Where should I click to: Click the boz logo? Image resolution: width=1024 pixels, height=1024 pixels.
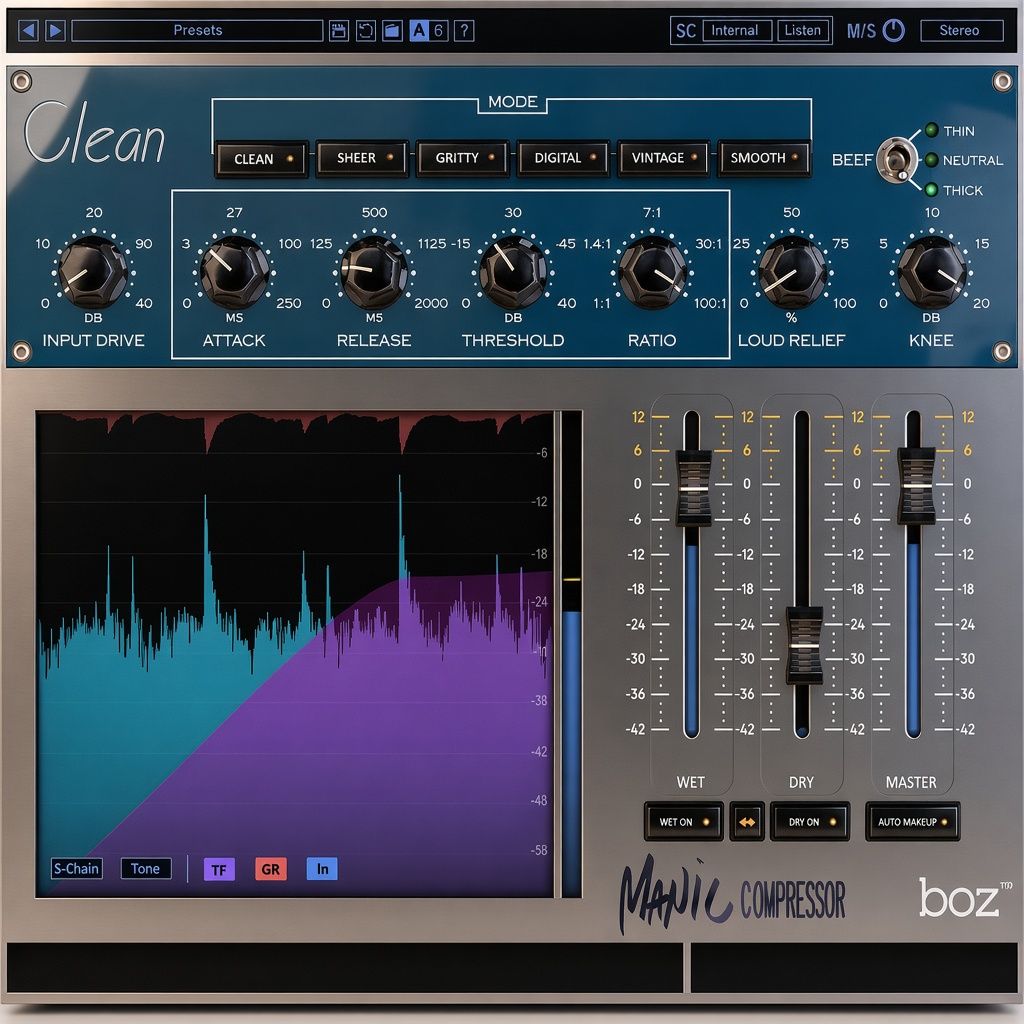[965, 897]
